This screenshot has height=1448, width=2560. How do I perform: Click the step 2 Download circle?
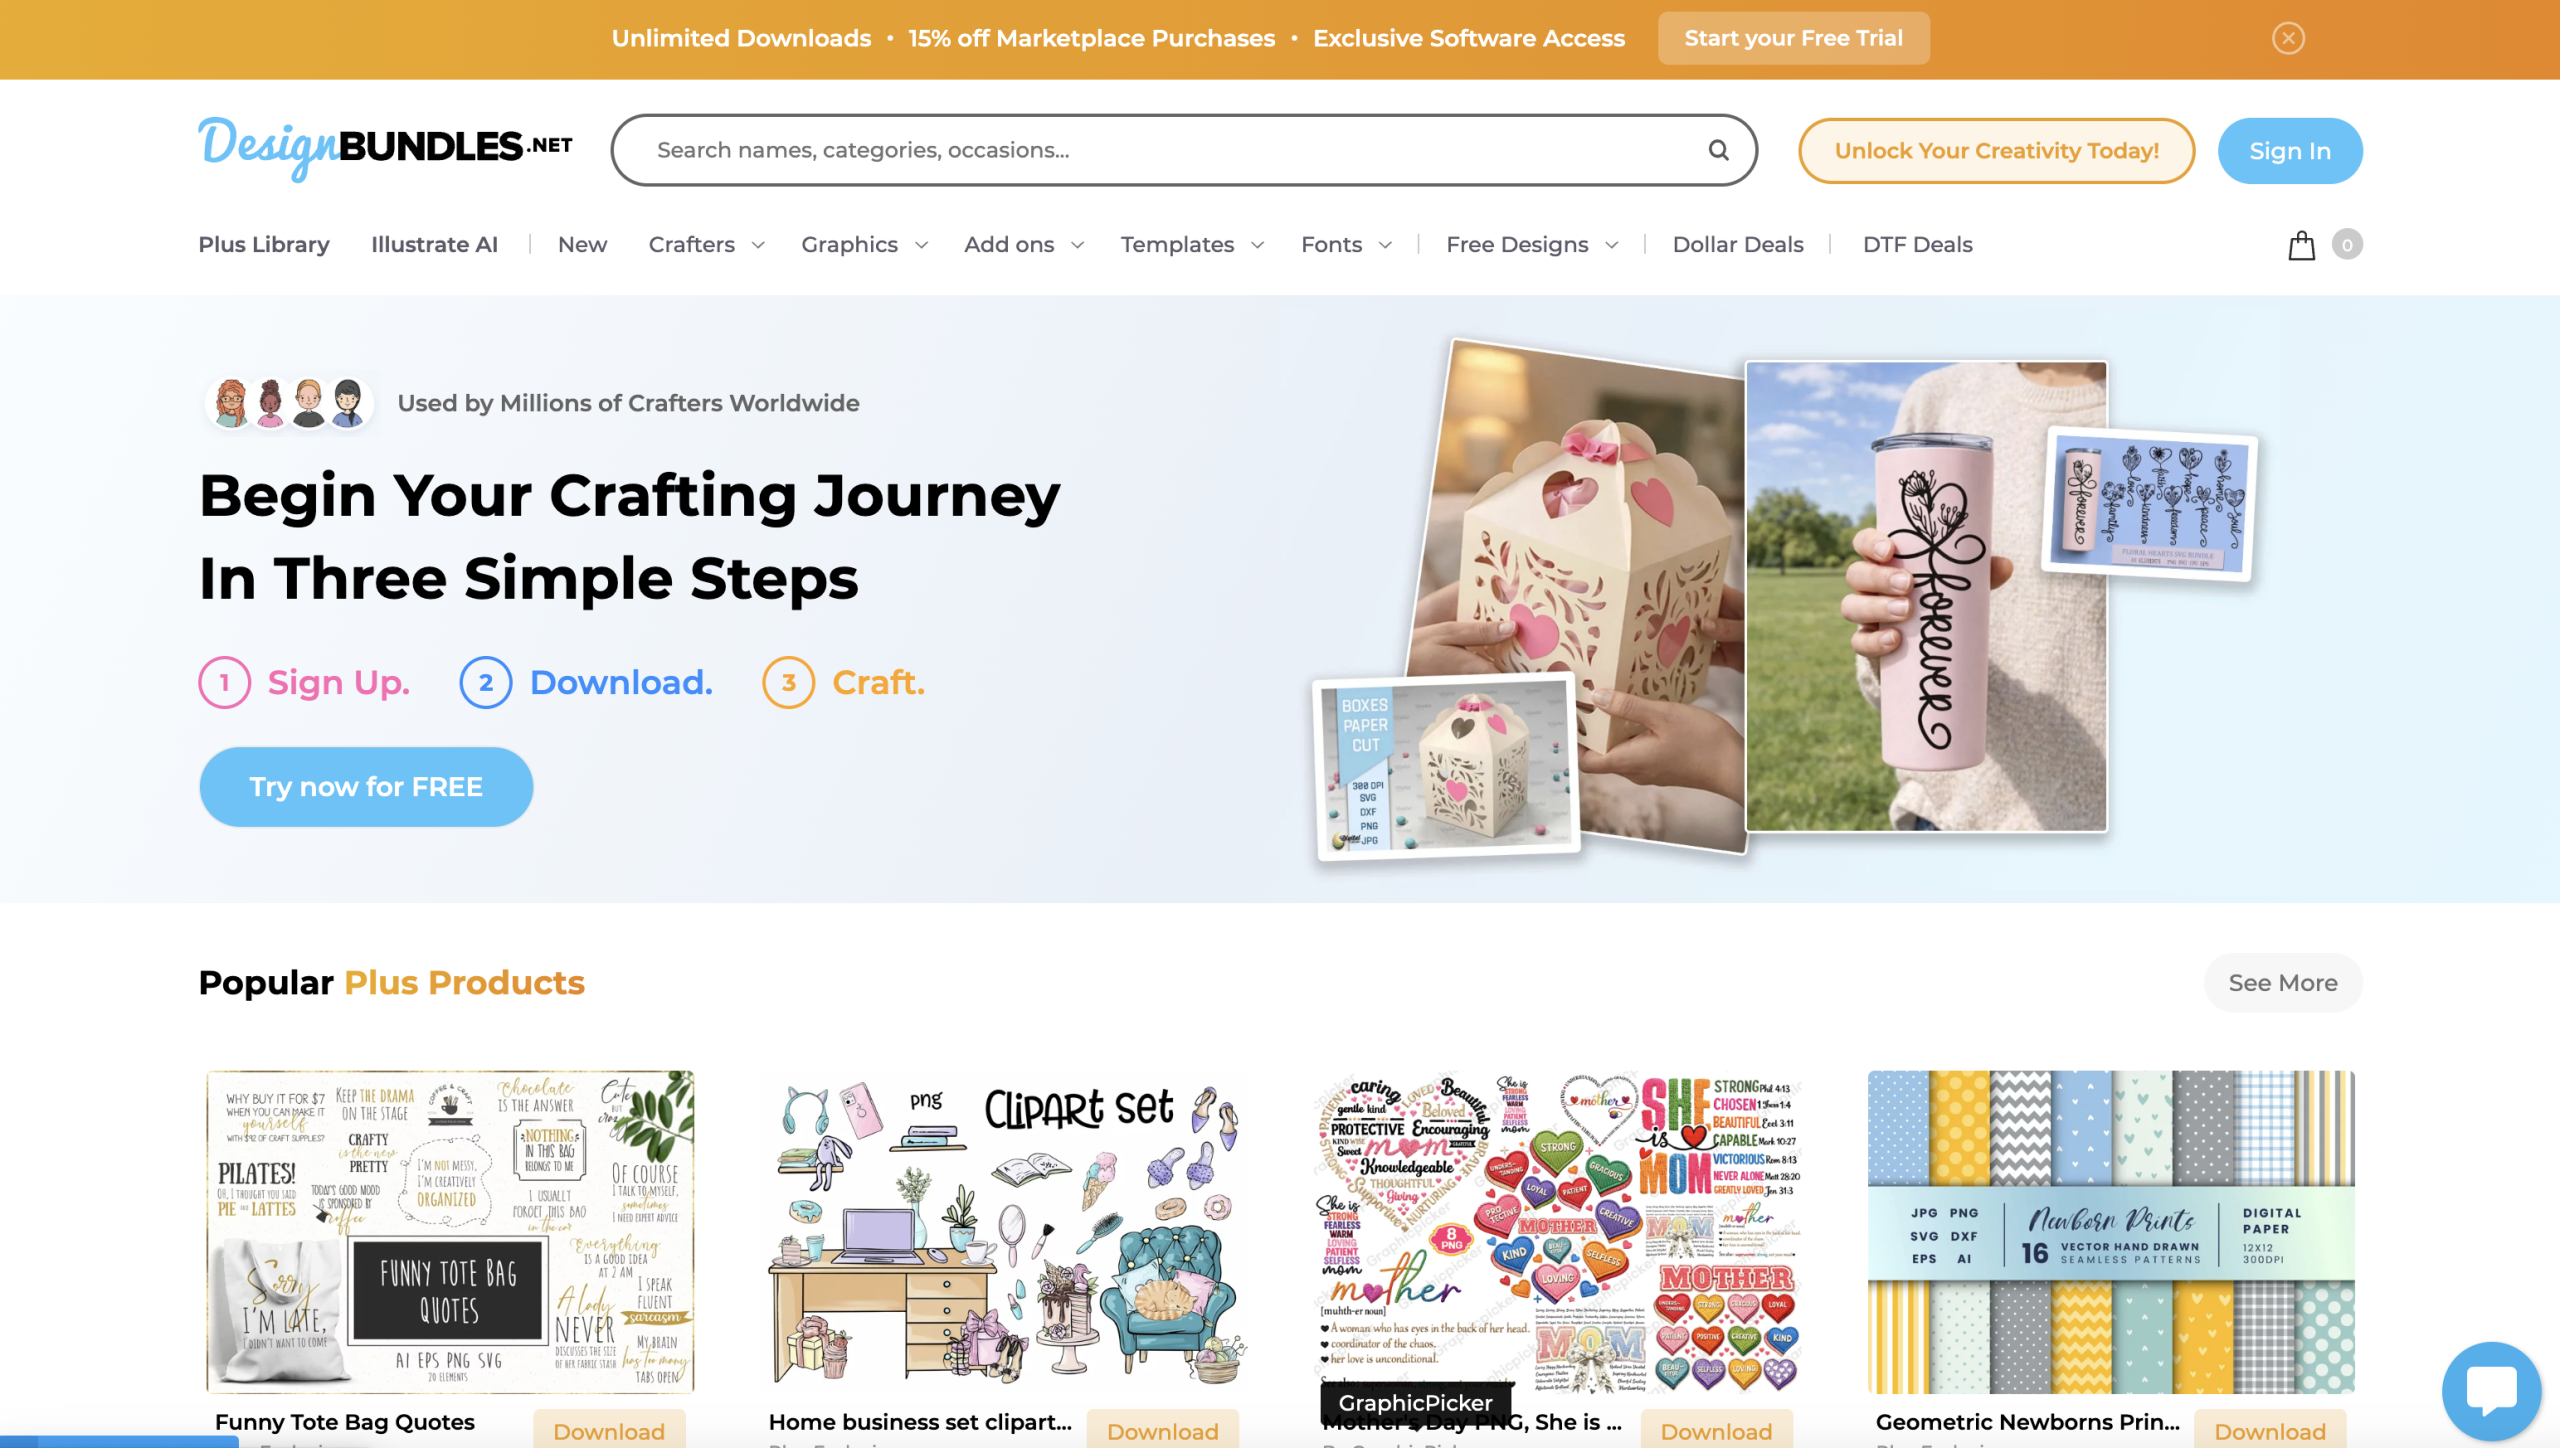pyautogui.click(x=486, y=682)
